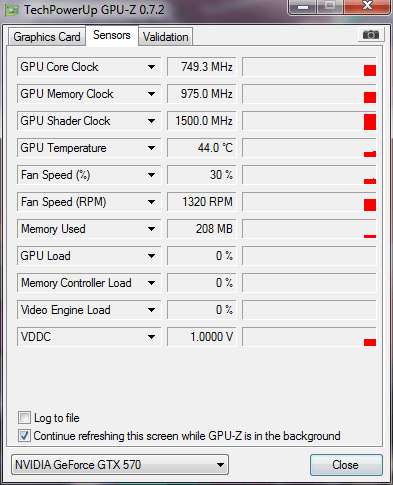The image size is (393, 485).
Task: Switch to the Validation tab
Action: [x=166, y=37]
